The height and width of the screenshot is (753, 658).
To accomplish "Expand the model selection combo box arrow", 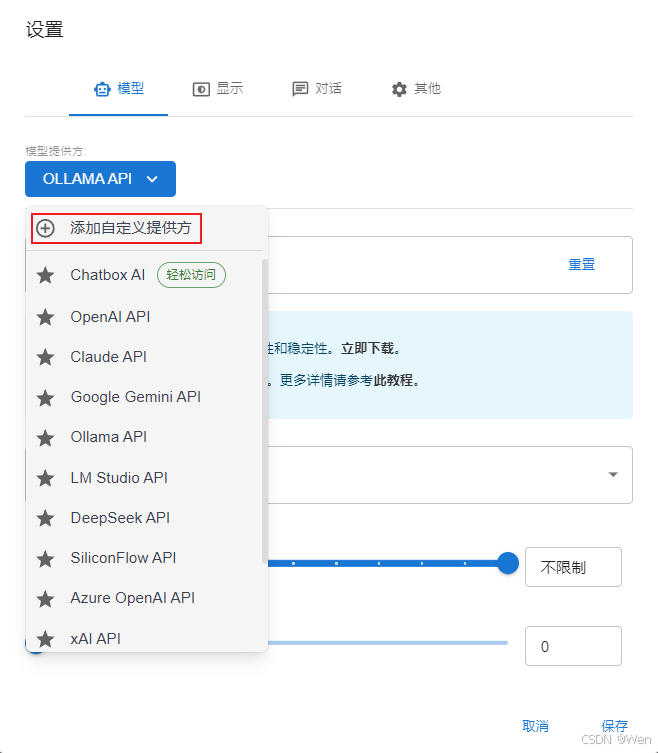I will [613, 474].
